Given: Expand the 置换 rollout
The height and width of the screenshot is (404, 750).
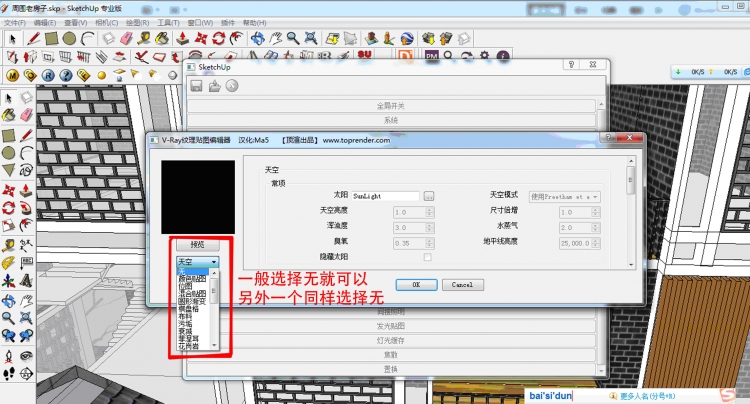Looking at the screenshot, I should point(391,369).
